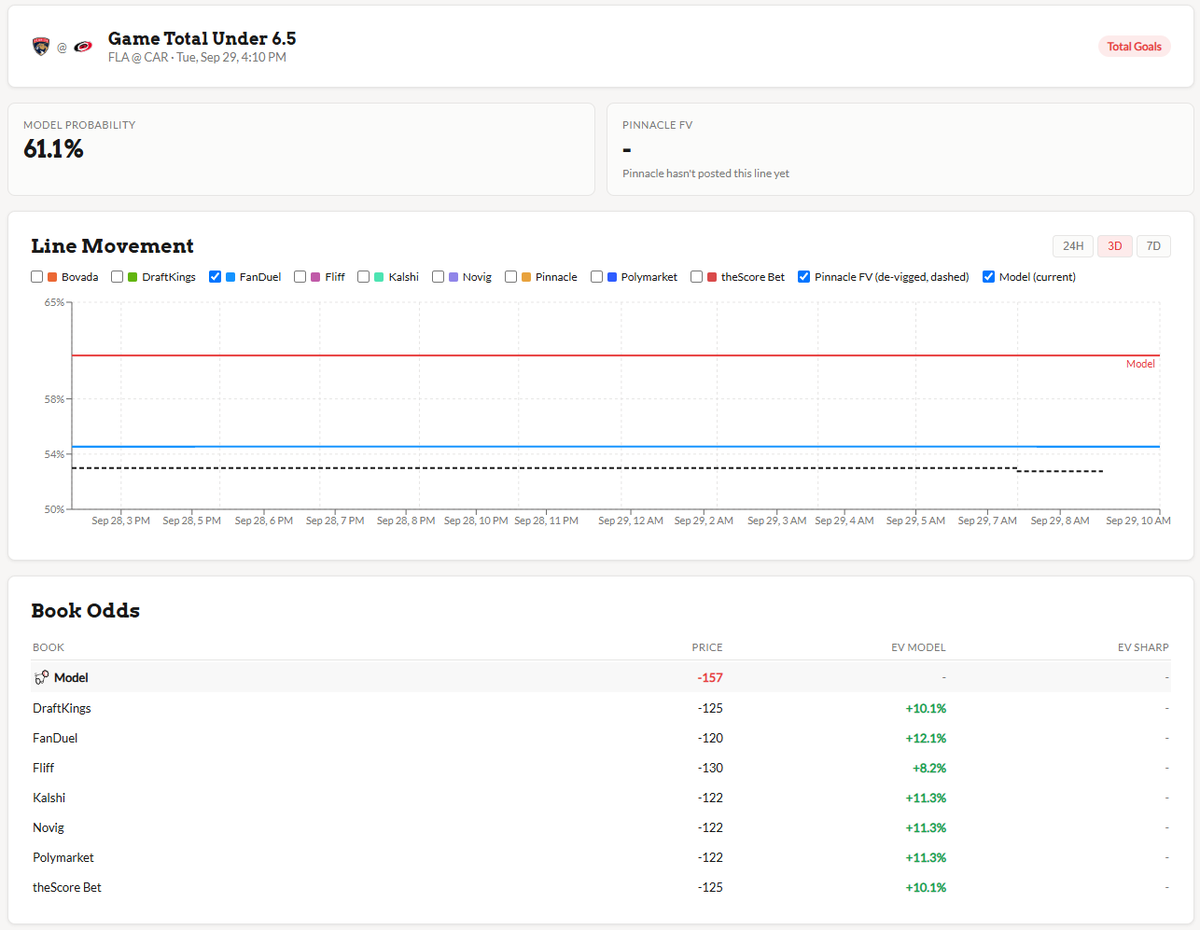Click theScore Bet row in Book Odds
The image size is (1200, 930).
click(600, 888)
